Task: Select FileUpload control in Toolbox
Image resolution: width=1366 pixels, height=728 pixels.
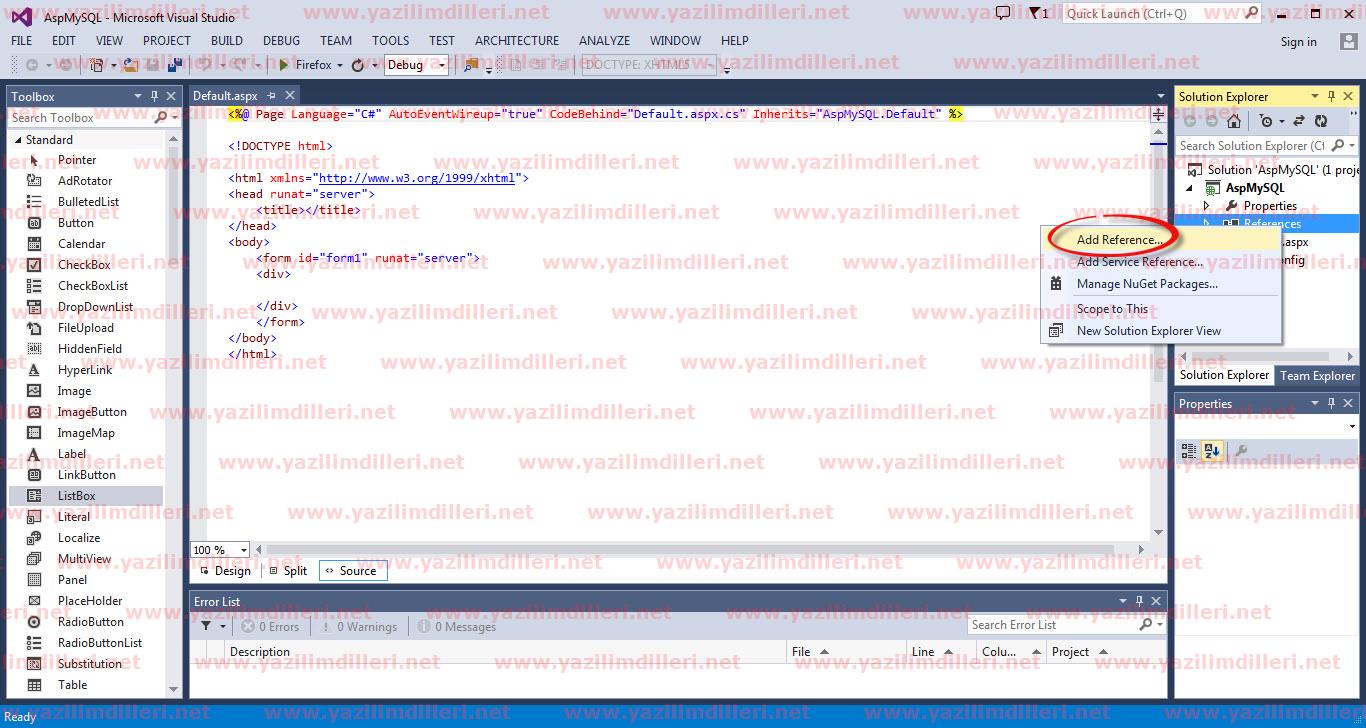Action: (86, 328)
